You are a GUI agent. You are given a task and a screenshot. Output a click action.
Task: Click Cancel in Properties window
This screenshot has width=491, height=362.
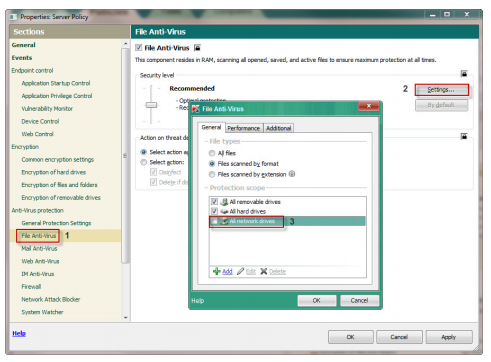tap(399, 337)
